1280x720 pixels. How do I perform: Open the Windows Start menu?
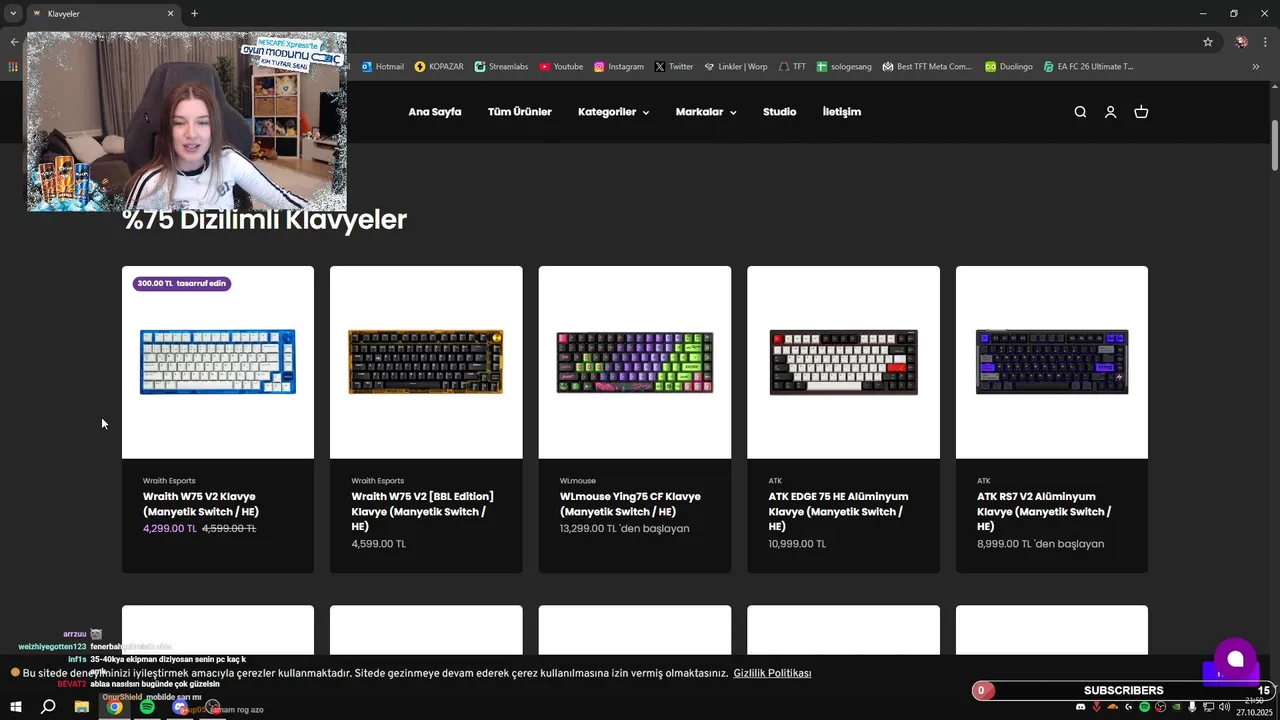click(x=15, y=707)
